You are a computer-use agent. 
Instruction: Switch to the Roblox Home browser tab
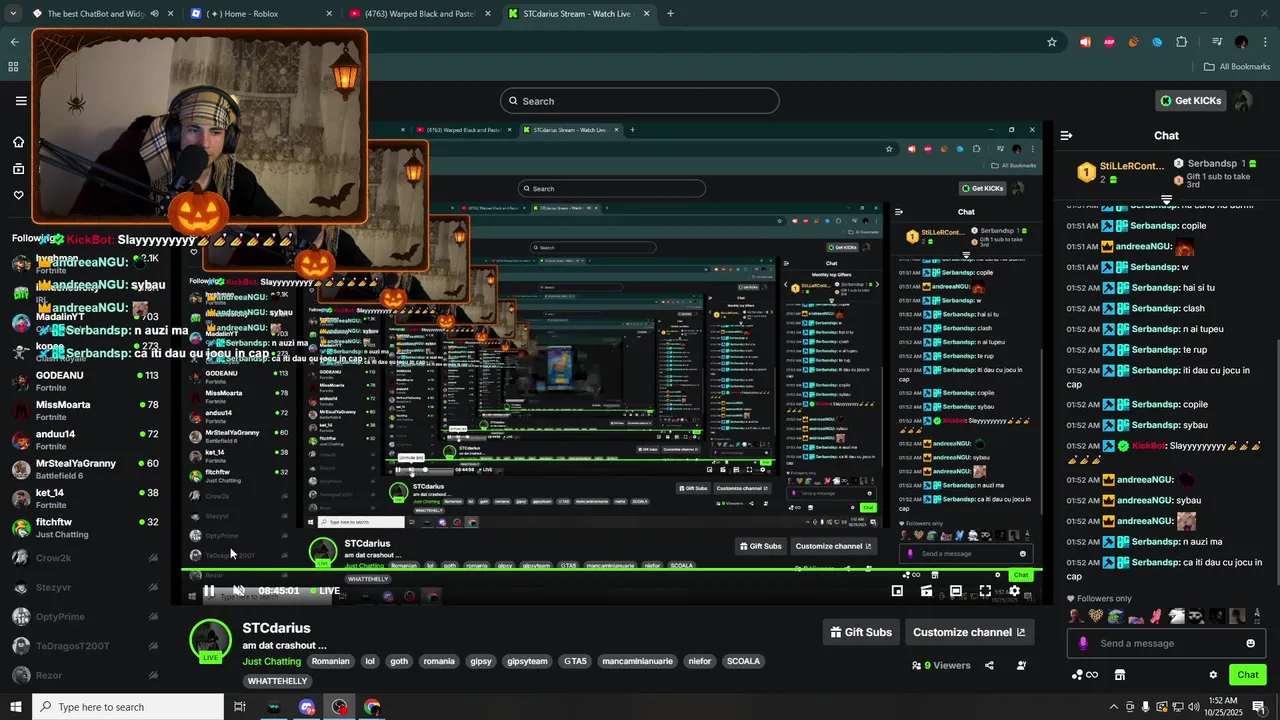[260, 14]
